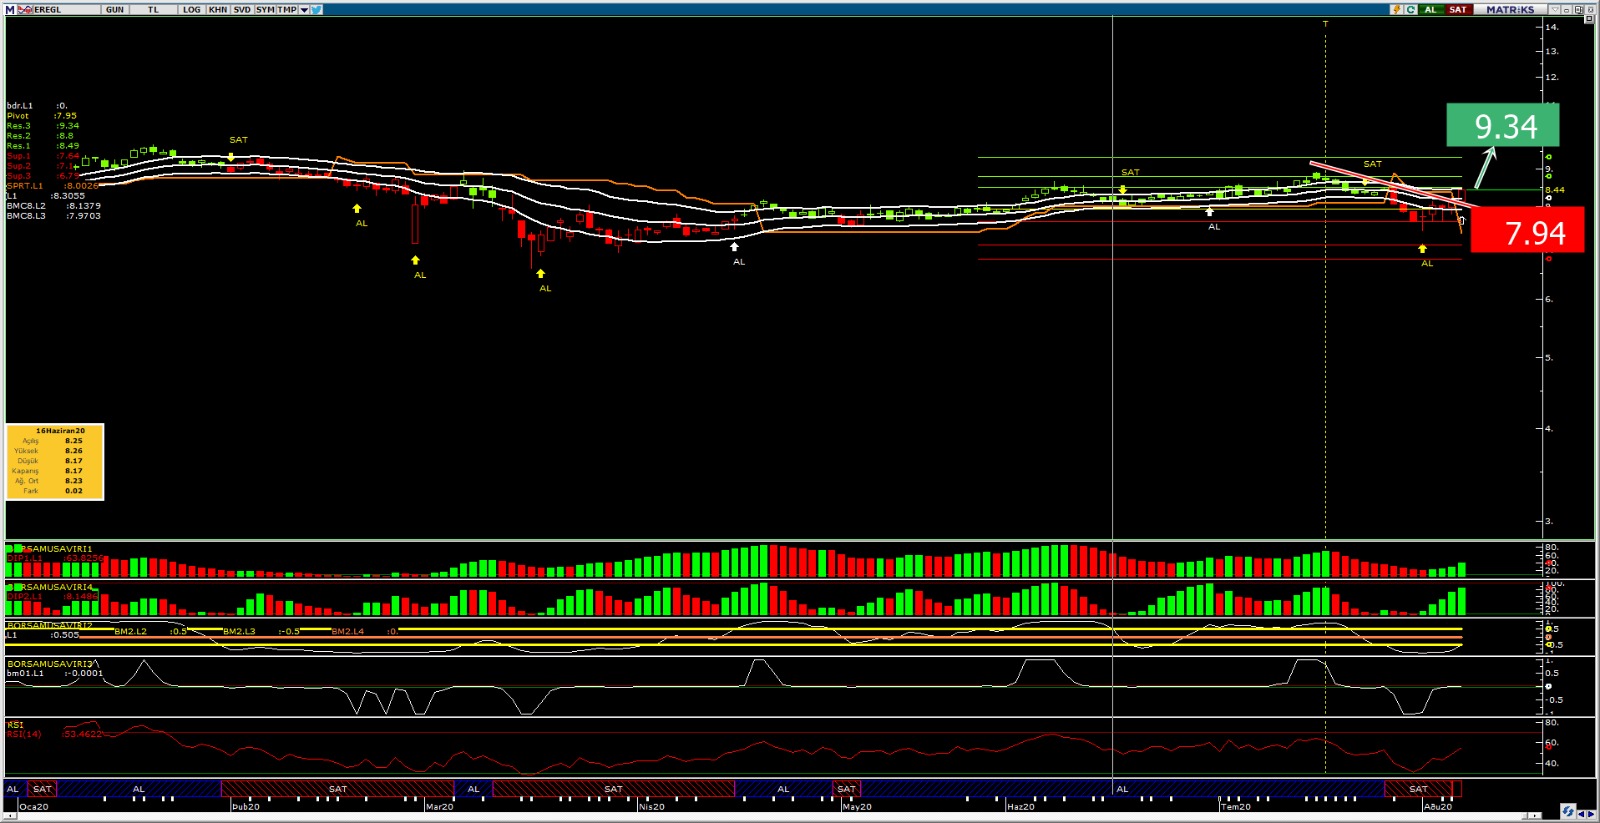Toggle LOG scale mode
The image size is (1600, 823).
coord(191,9)
